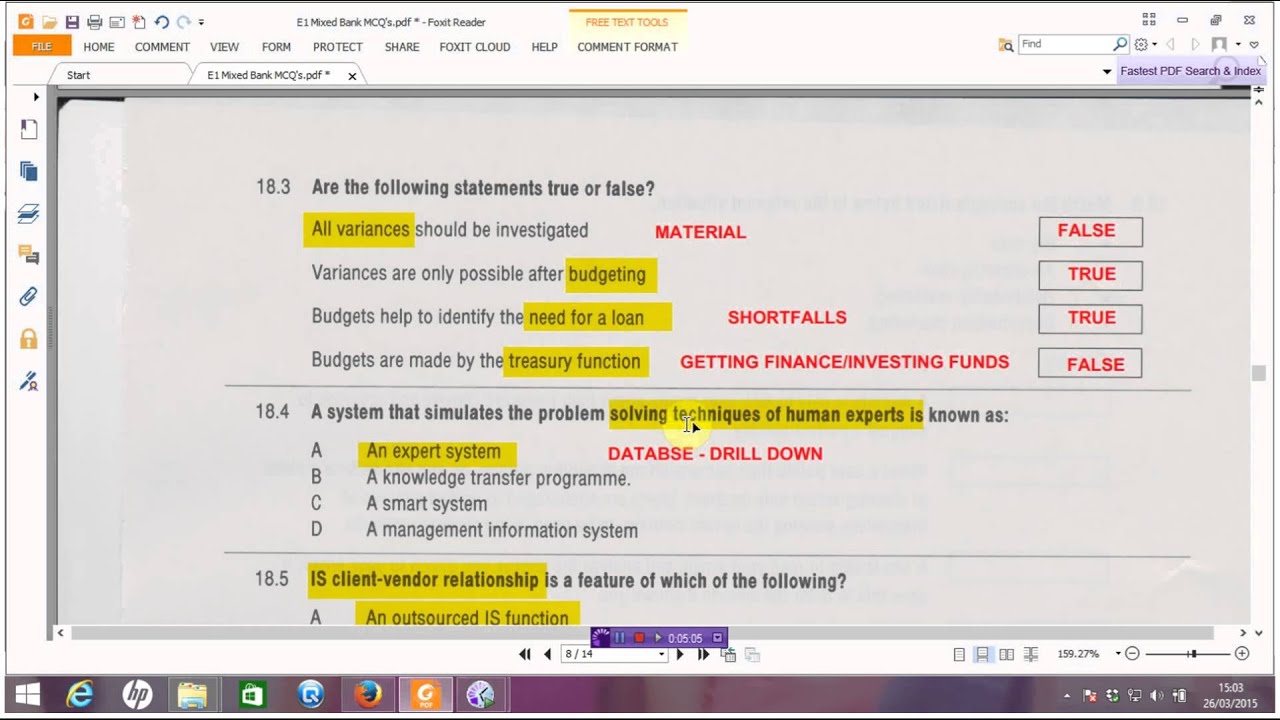Open the Digital Signatures panel icon
Screen dimensions: 1280x720
pyautogui.click(x=29, y=380)
